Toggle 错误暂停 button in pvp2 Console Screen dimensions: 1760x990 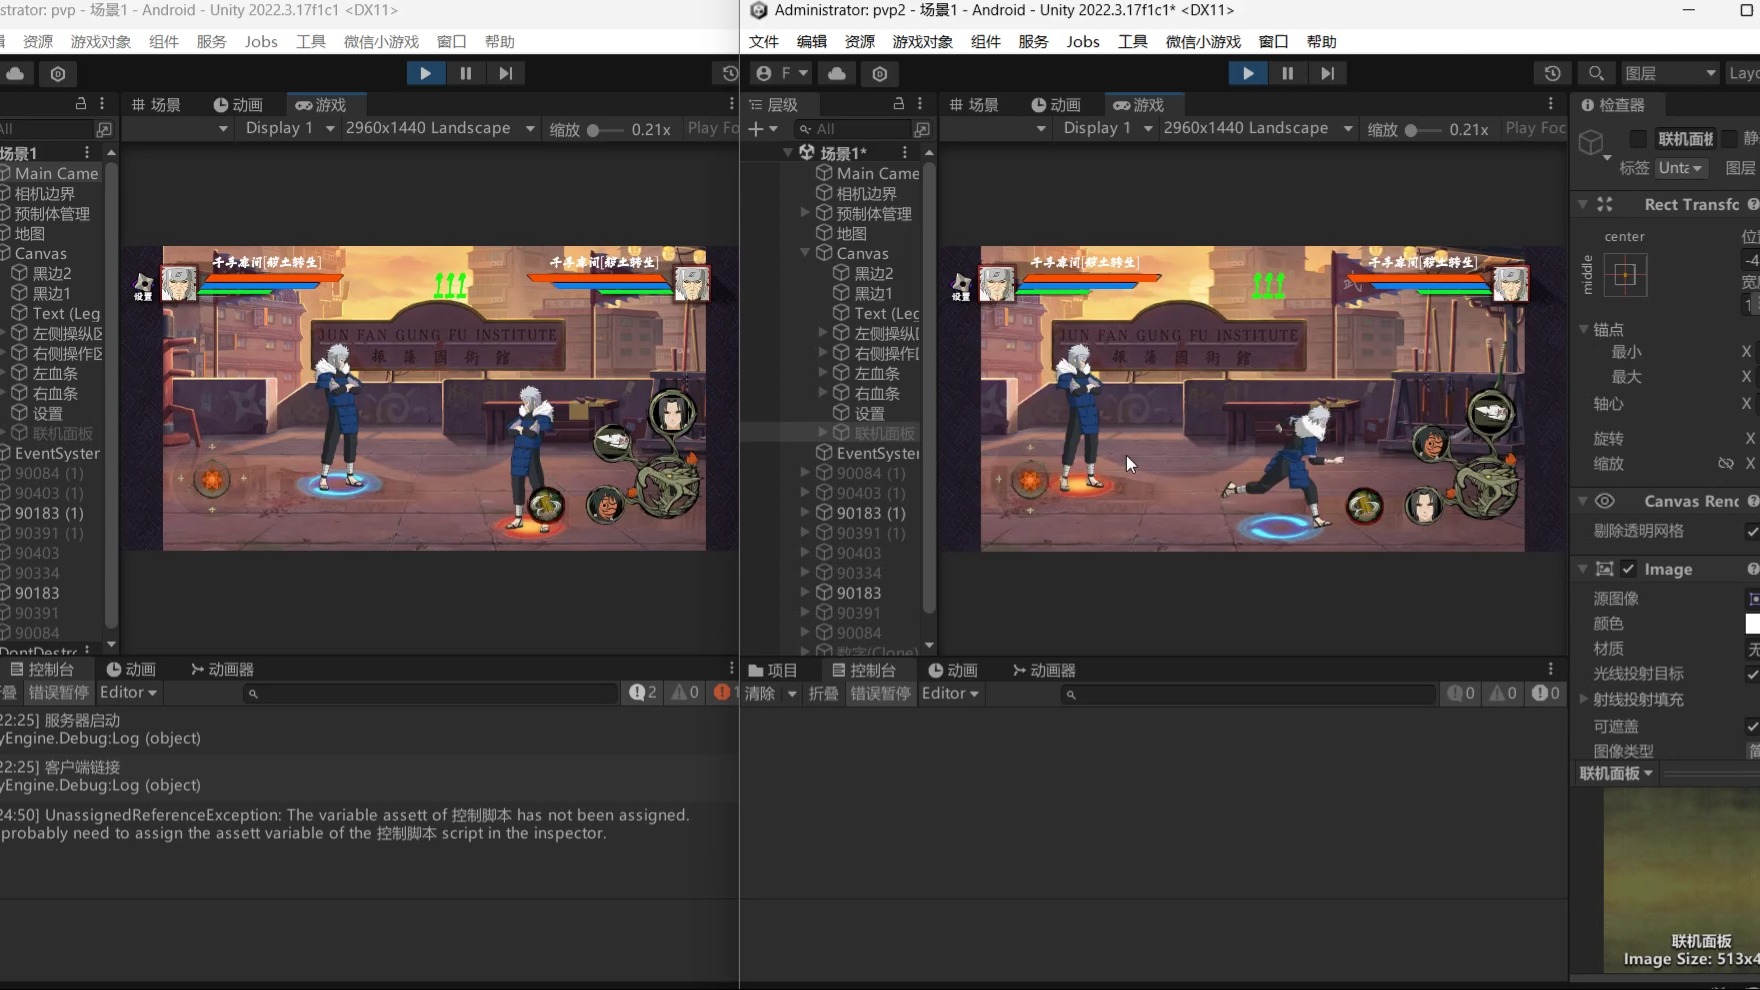click(880, 693)
